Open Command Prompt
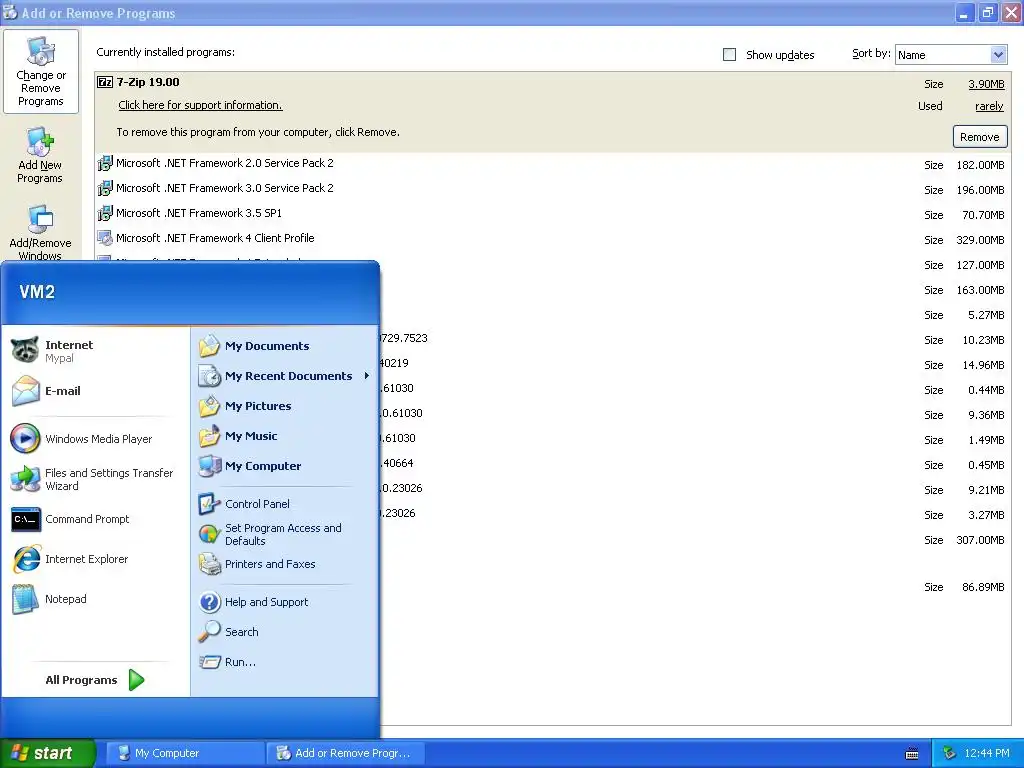Image resolution: width=1024 pixels, height=768 pixels. [x=95, y=519]
